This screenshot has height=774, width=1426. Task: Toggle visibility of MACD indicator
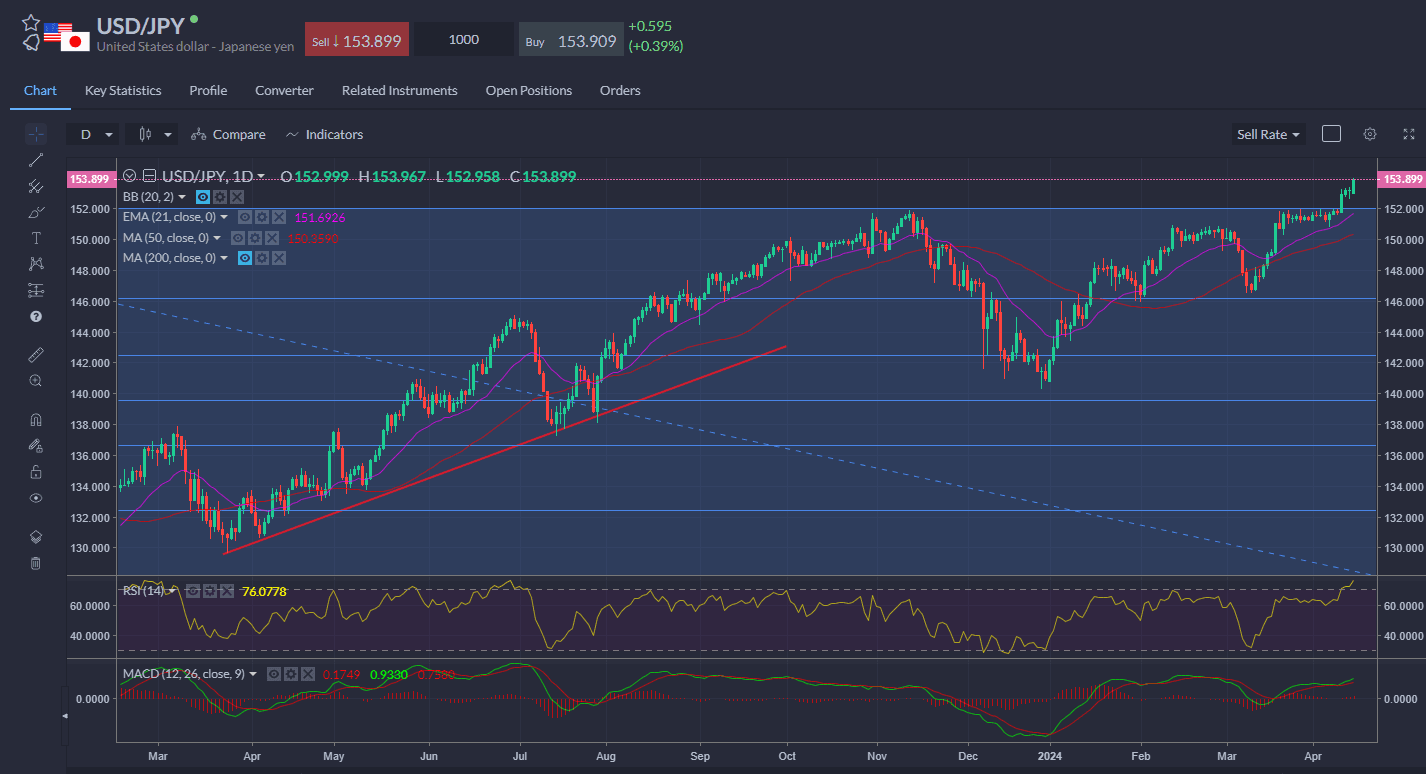[x=274, y=674]
